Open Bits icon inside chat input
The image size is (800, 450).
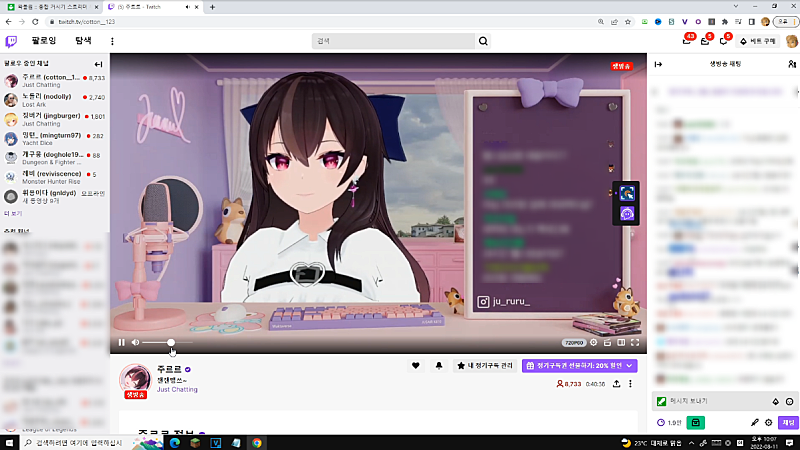coord(776,402)
